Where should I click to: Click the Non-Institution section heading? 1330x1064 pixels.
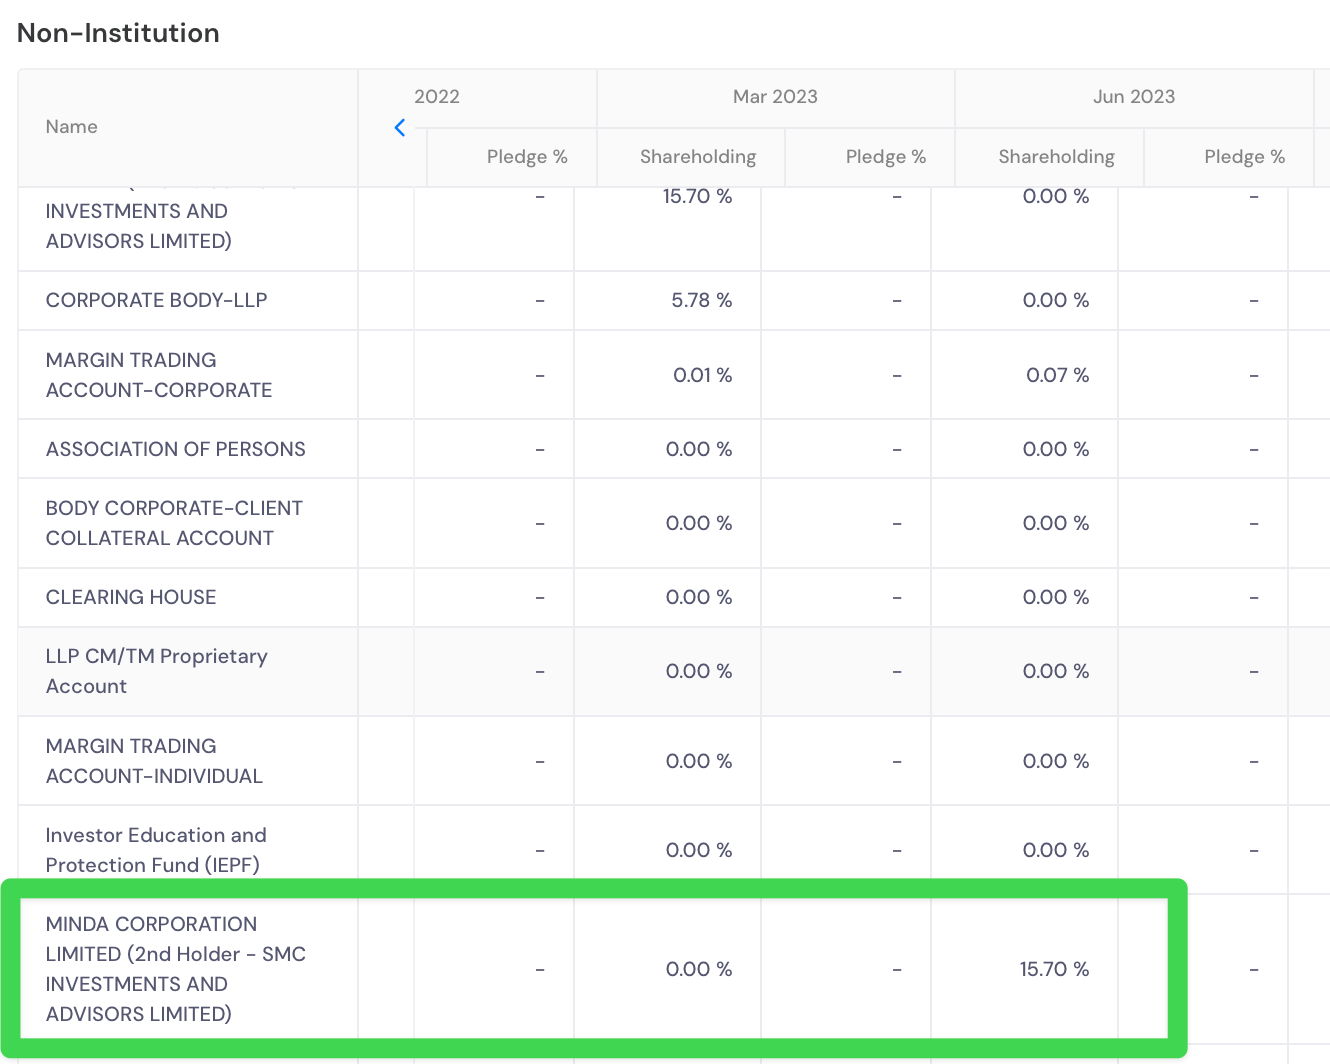pyautogui.click(x=118, y=33)
